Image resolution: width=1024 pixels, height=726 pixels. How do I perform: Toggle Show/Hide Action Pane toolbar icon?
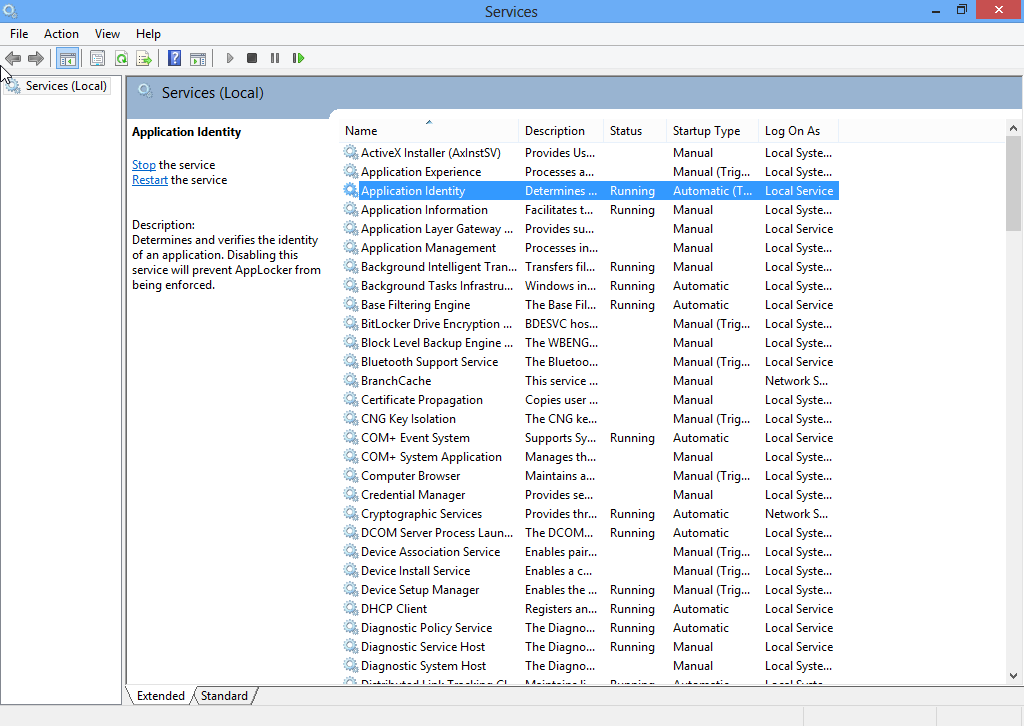click(x=198, y=58)
